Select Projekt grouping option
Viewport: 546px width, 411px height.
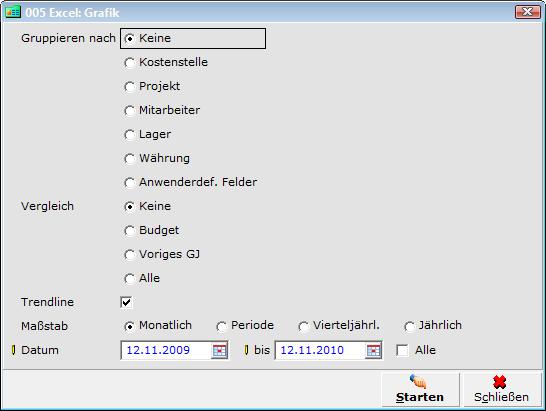152,86
